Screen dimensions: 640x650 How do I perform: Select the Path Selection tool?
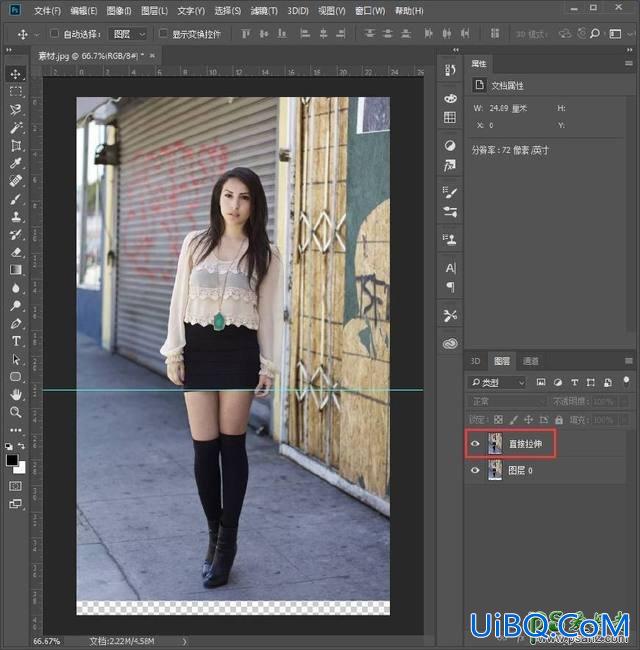pos(16,359)
